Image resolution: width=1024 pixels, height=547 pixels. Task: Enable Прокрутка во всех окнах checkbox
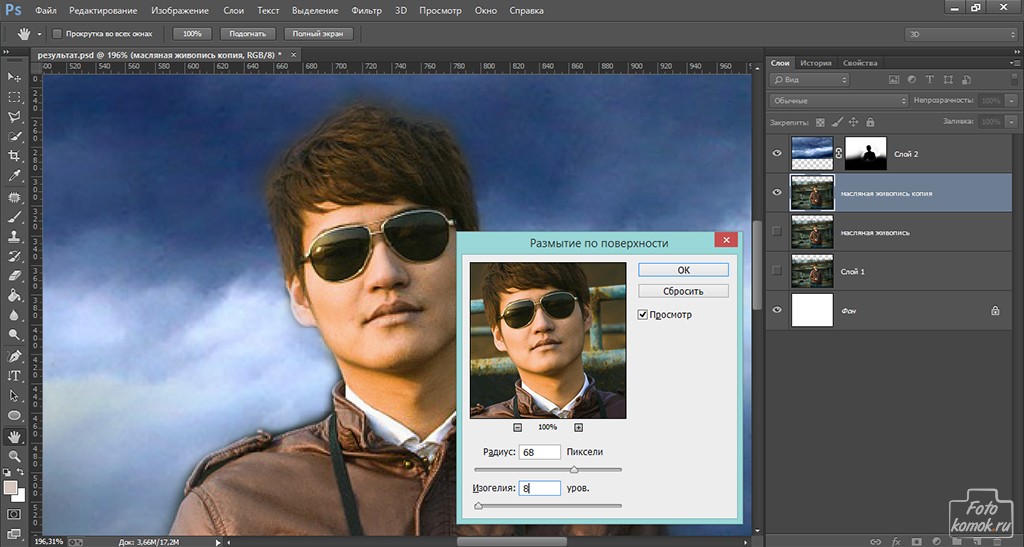[x=56, y=34]
